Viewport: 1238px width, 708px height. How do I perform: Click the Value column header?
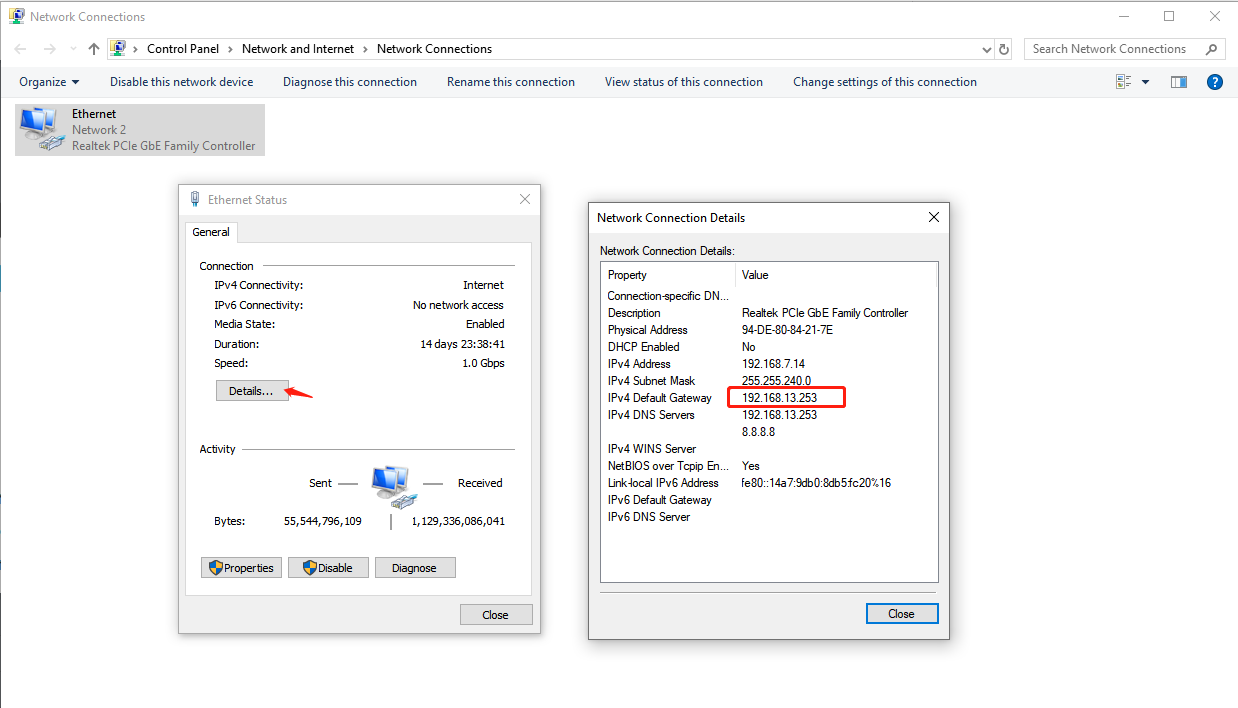836,275
